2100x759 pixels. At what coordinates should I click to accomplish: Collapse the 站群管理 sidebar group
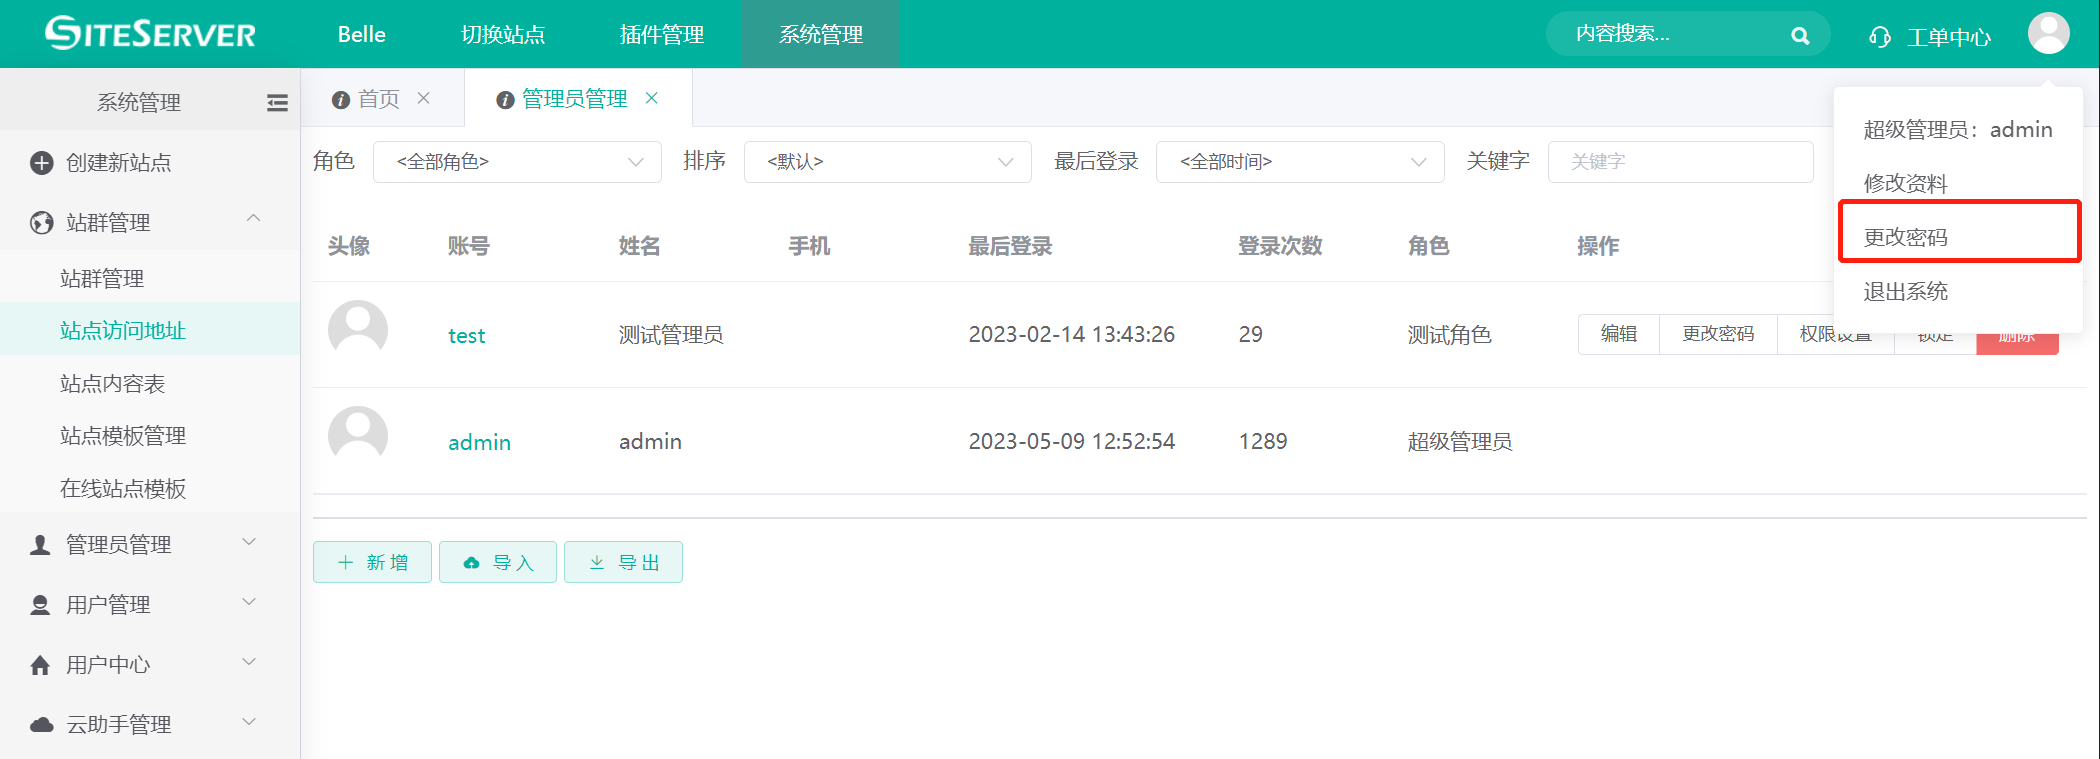tap(253, 218)
